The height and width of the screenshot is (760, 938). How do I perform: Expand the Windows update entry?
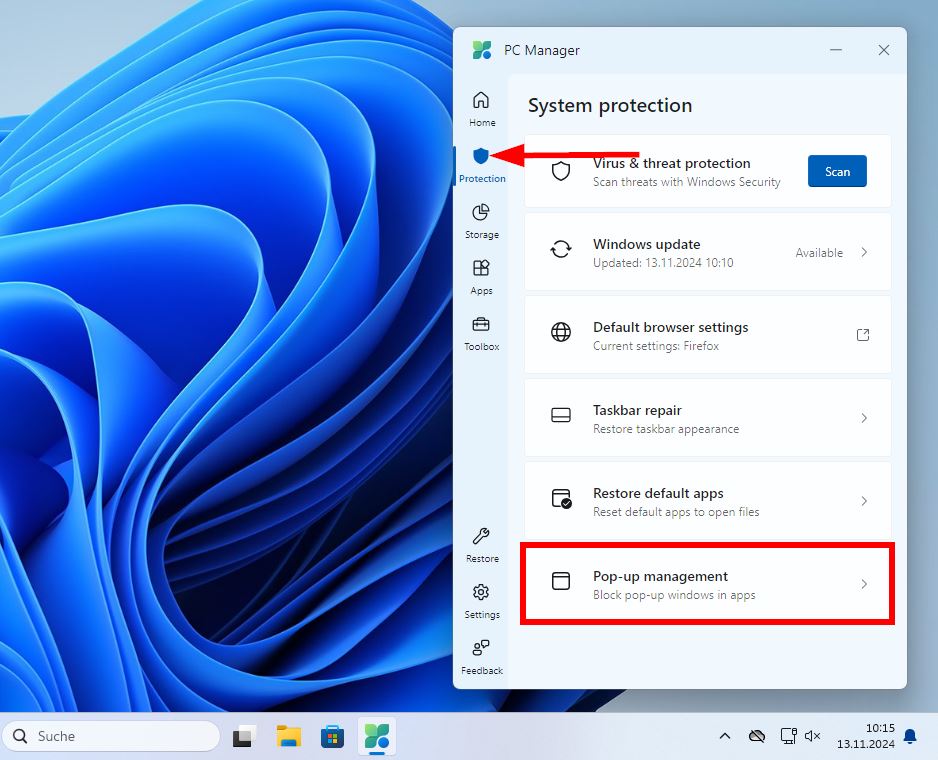[864, 252]
